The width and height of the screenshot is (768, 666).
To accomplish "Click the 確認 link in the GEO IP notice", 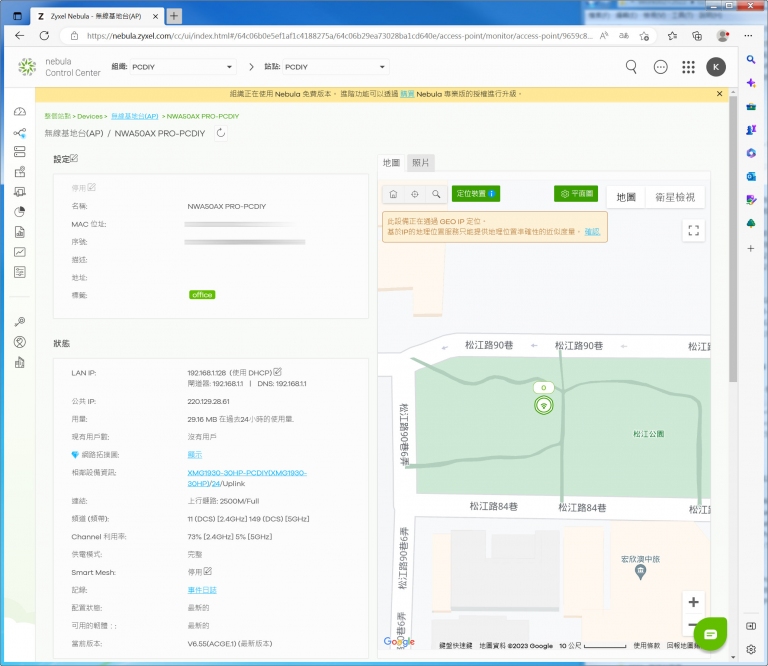I will pyautogui.click(x=592, y=232).
